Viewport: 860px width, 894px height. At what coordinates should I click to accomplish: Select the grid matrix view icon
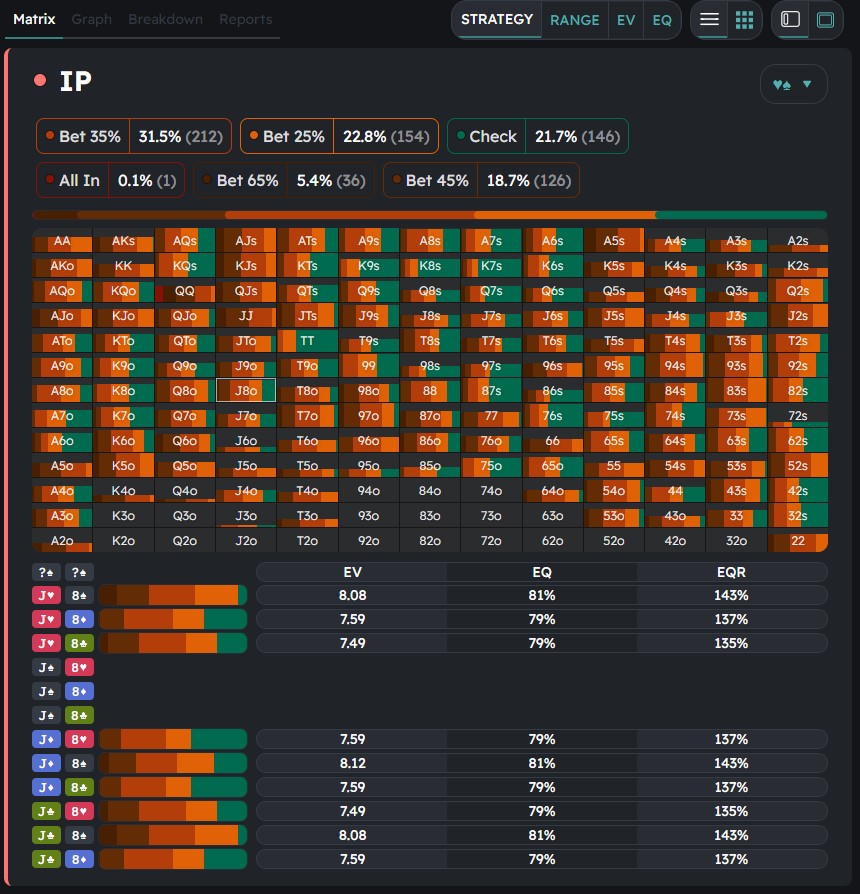[744, 20]
